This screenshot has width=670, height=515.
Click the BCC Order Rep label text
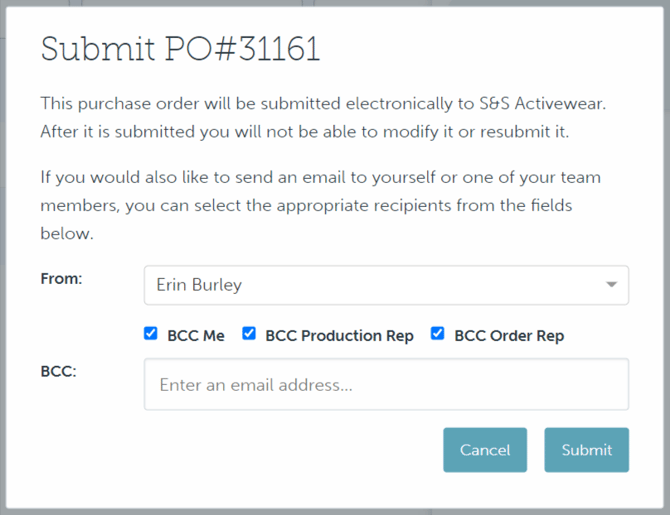coord(509,336)
